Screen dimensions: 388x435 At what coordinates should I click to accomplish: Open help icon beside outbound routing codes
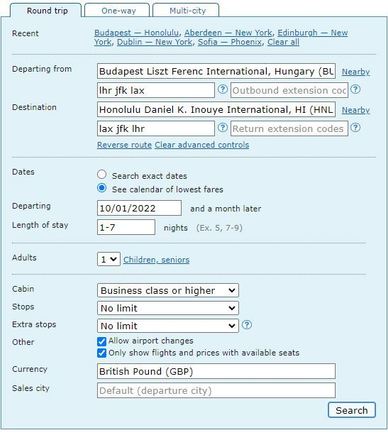coord(222,89)
